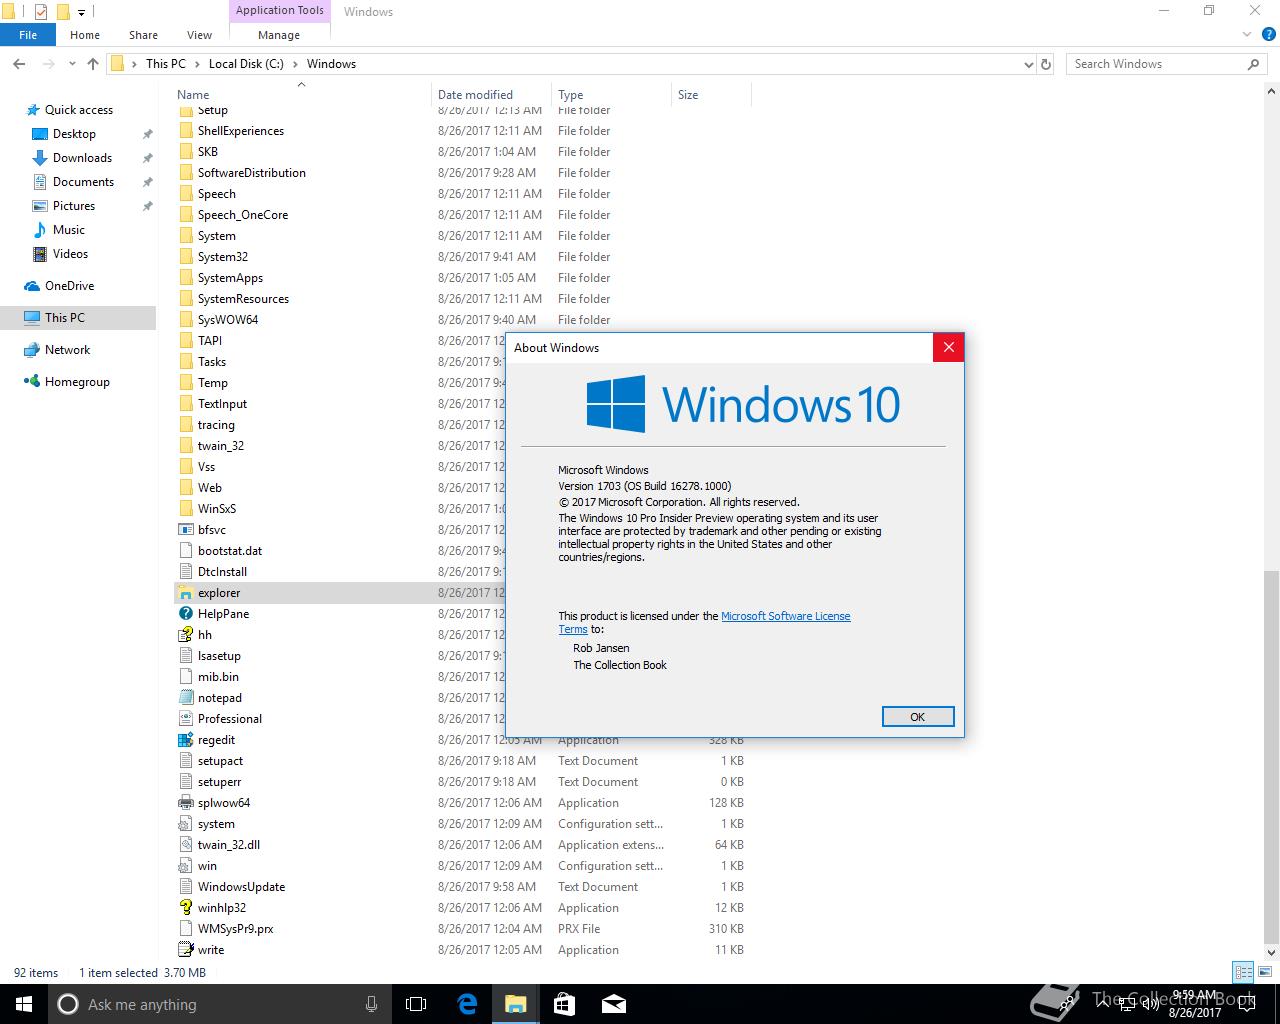Open the Videos library icon
The image size is (1280, 1024).
pyautogui.click(x=40, y=254)
